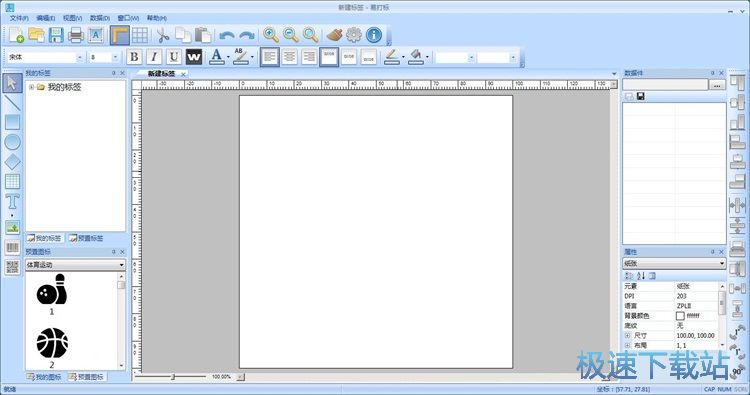Click the undo arrow icon

pos(227,35)
